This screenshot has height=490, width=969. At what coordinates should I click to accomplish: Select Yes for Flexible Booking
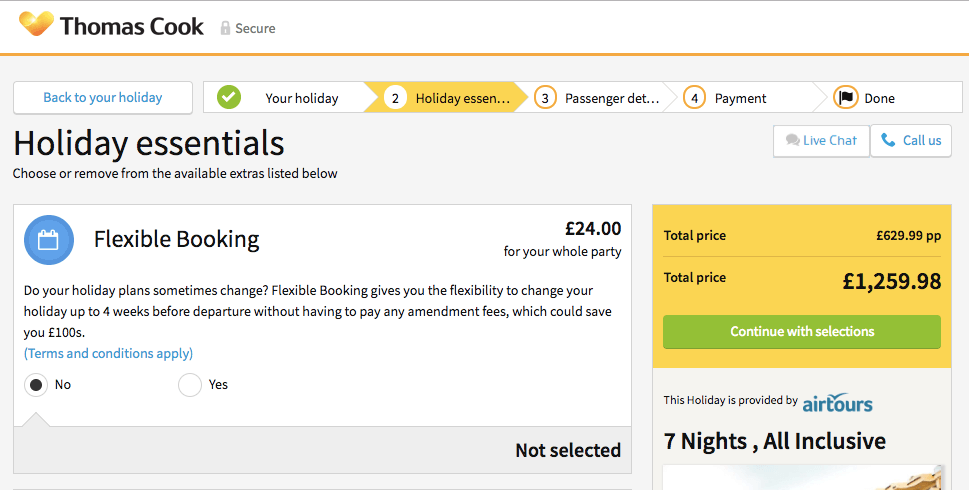click(190, 385)
